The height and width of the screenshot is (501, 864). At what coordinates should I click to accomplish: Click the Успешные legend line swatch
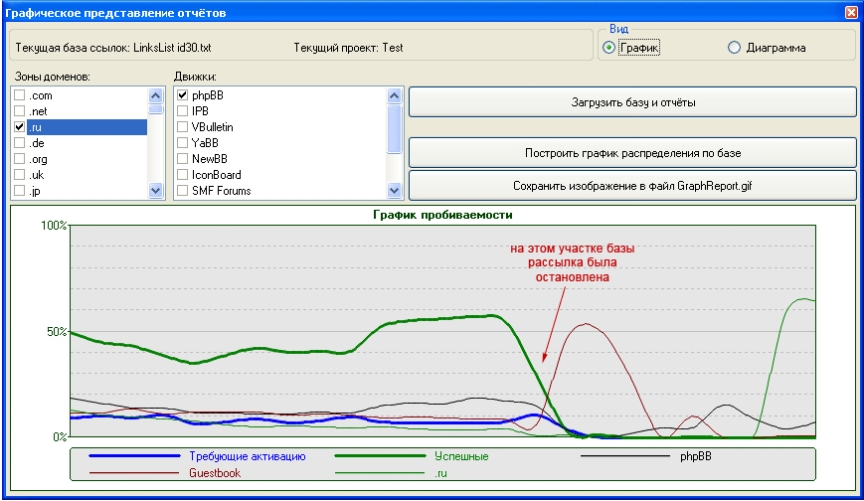tap(380, 456)
